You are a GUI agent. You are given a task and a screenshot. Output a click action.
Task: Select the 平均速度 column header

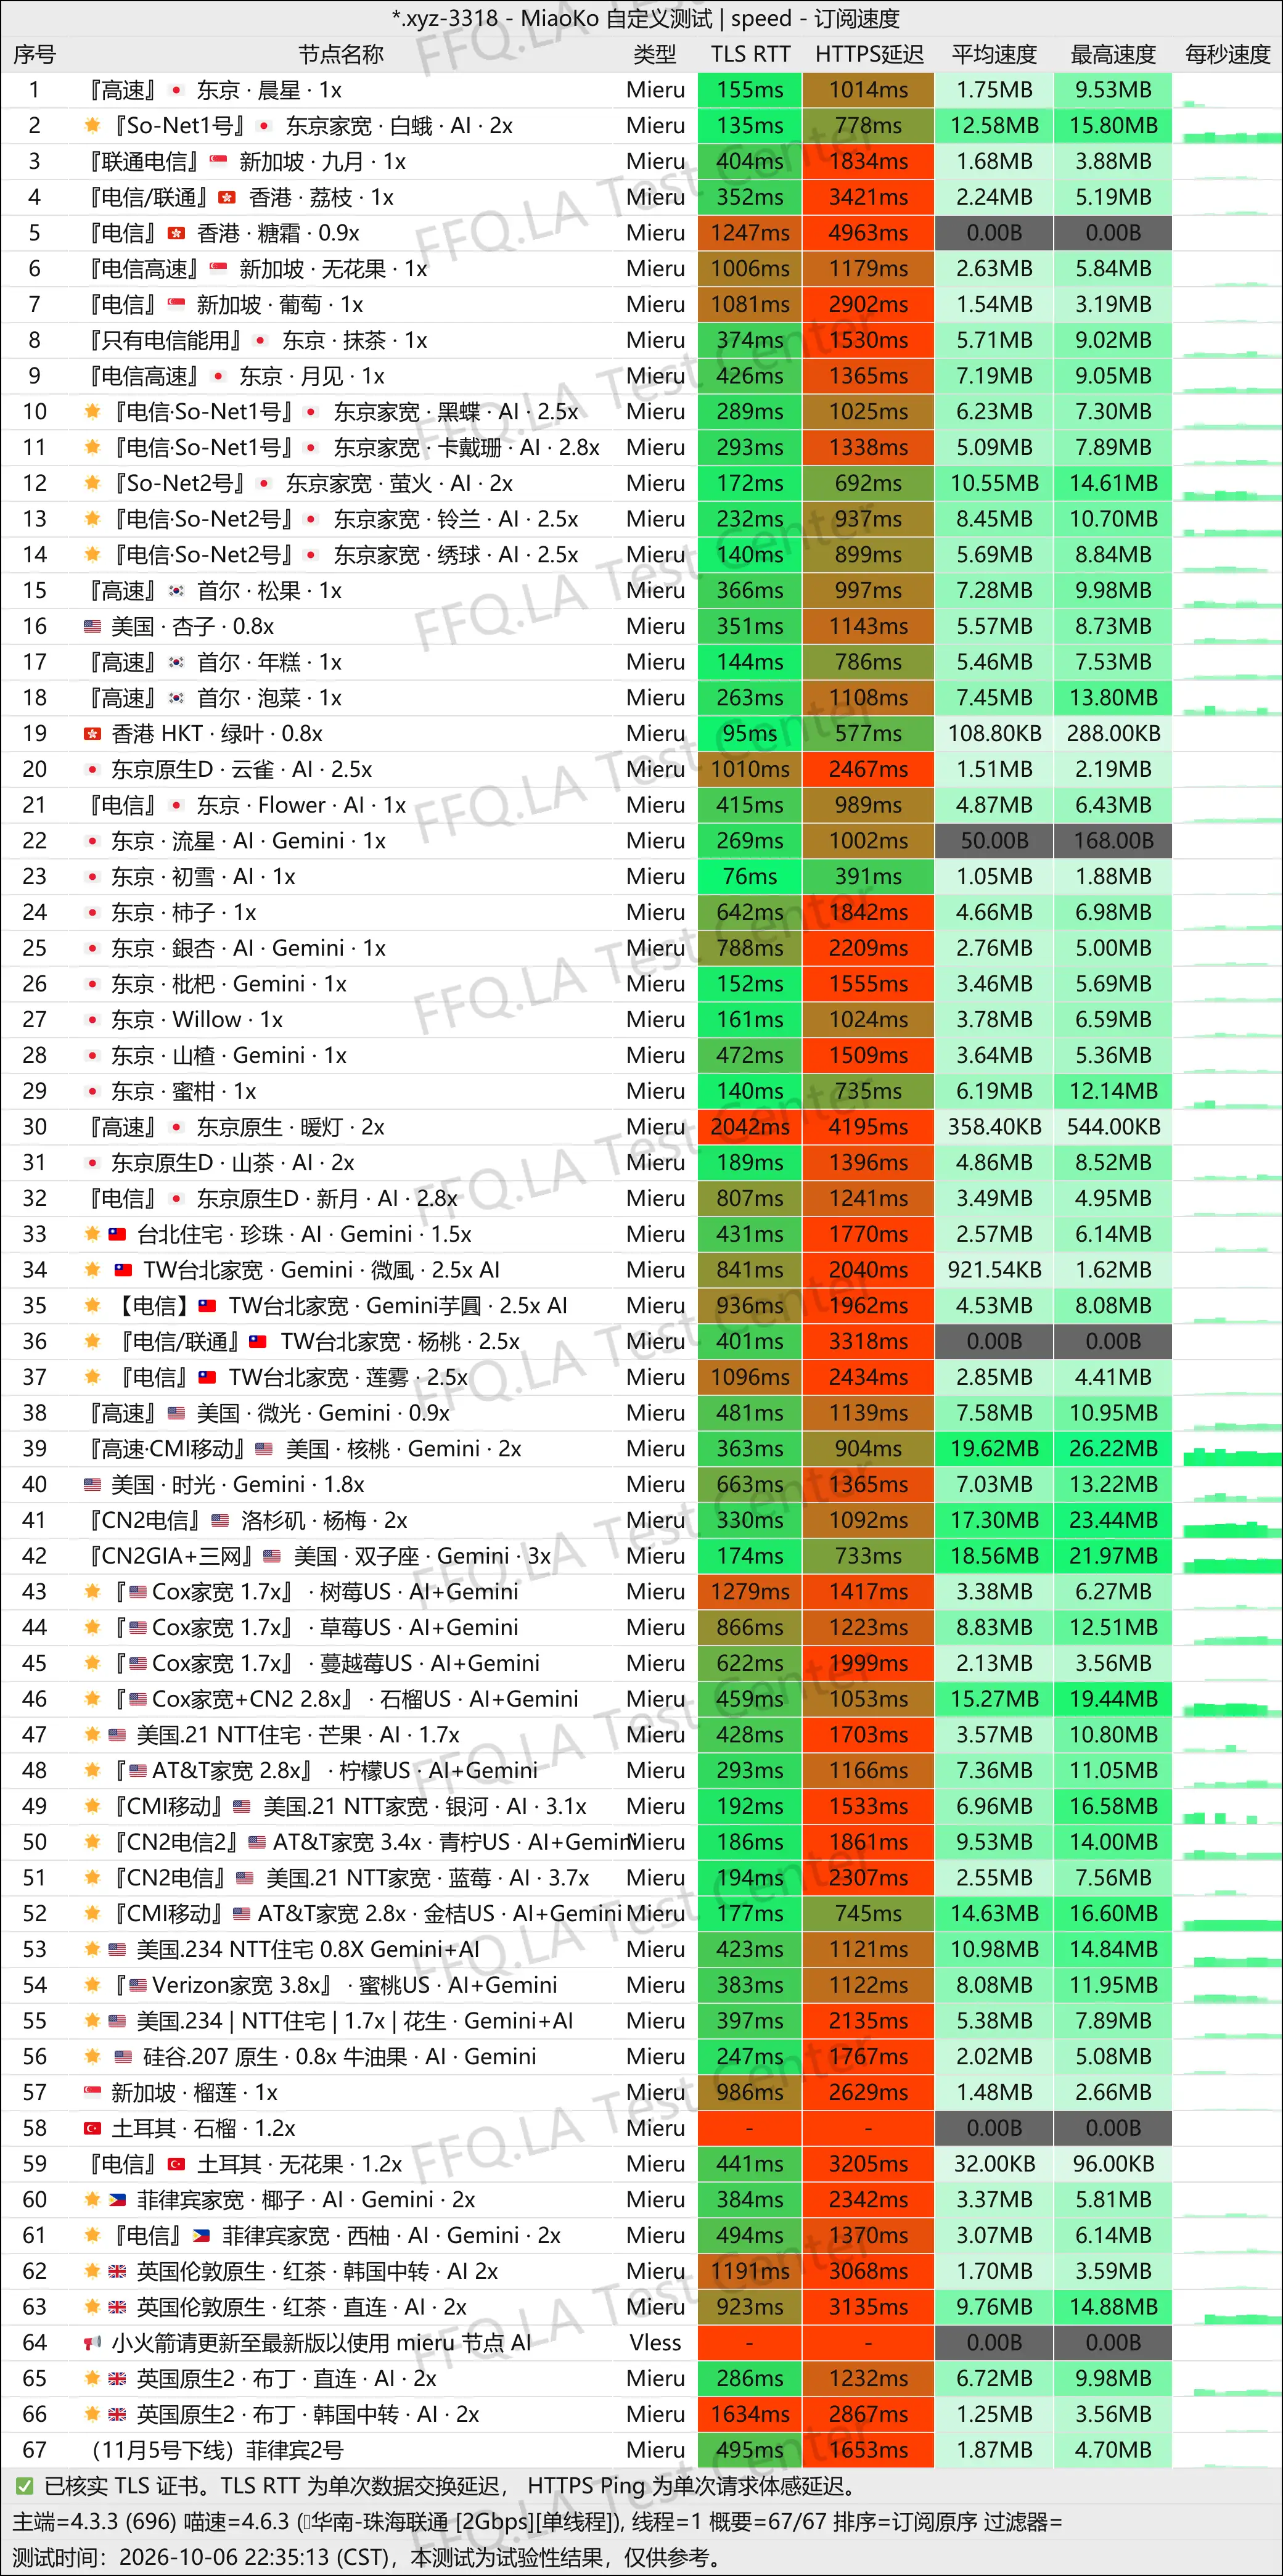coord(994,55)
